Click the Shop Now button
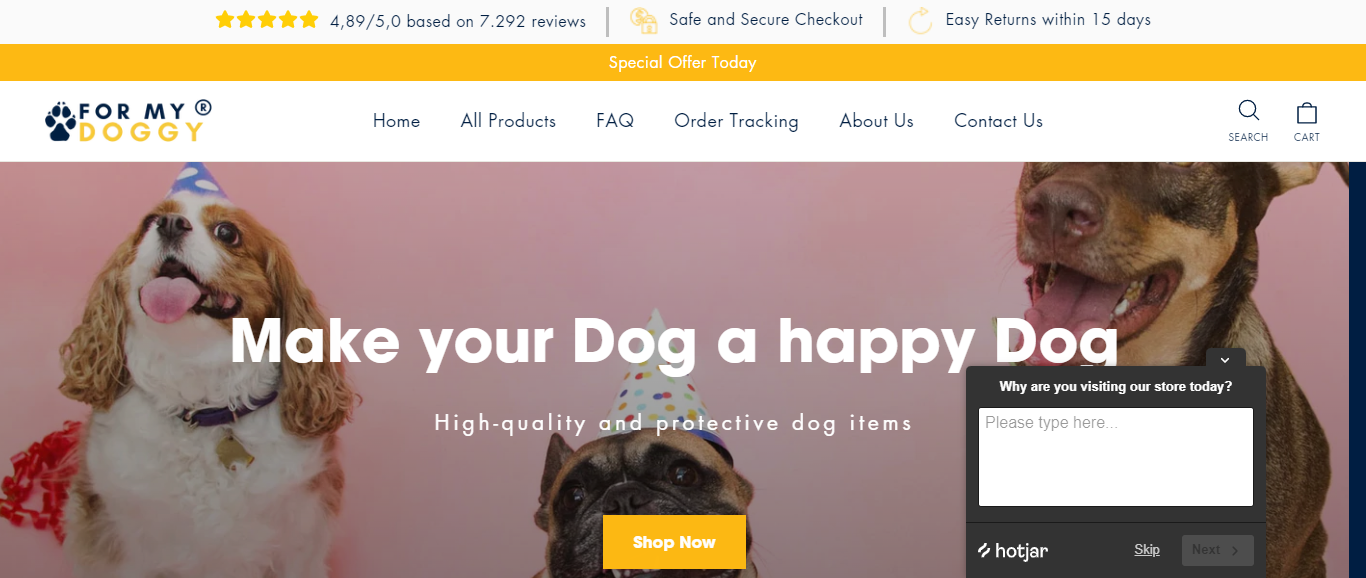1366x578 pixels. [674, 542]
